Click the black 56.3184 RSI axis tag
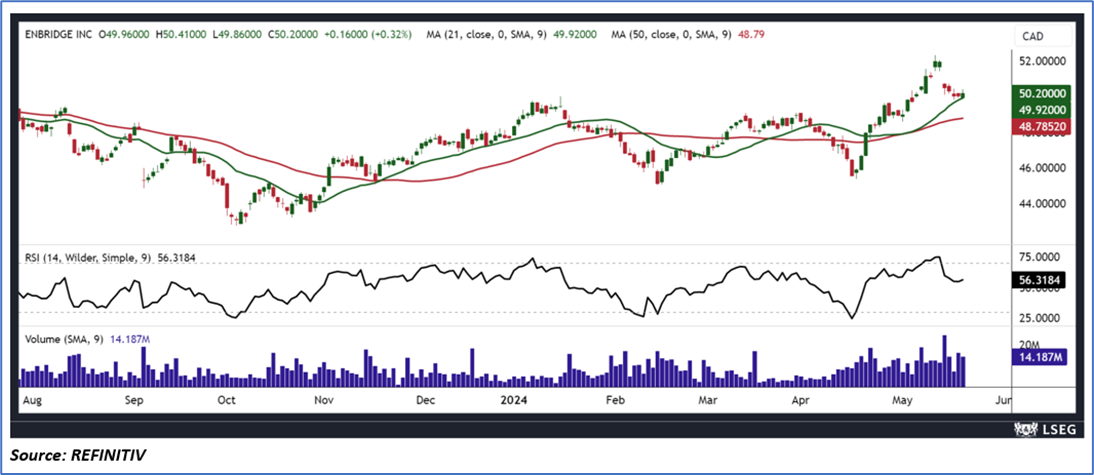1094x475 pixels. point(1037,280)
